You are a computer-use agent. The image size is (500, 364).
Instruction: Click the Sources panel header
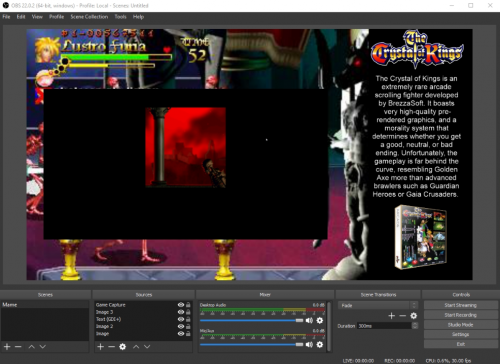coord(144,295)
